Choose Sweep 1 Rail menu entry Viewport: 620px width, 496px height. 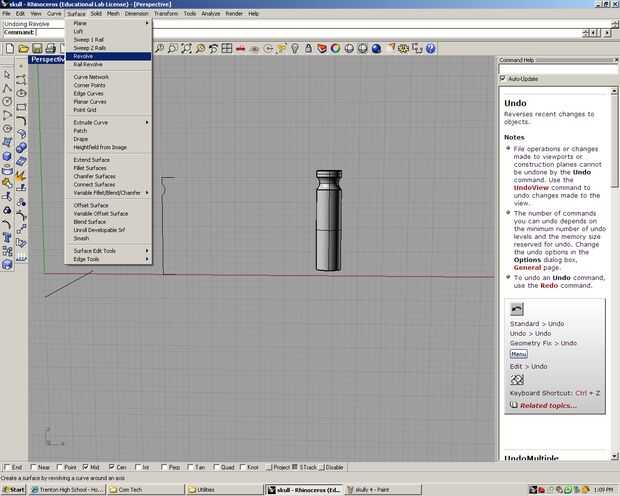(x=108, y=40)
